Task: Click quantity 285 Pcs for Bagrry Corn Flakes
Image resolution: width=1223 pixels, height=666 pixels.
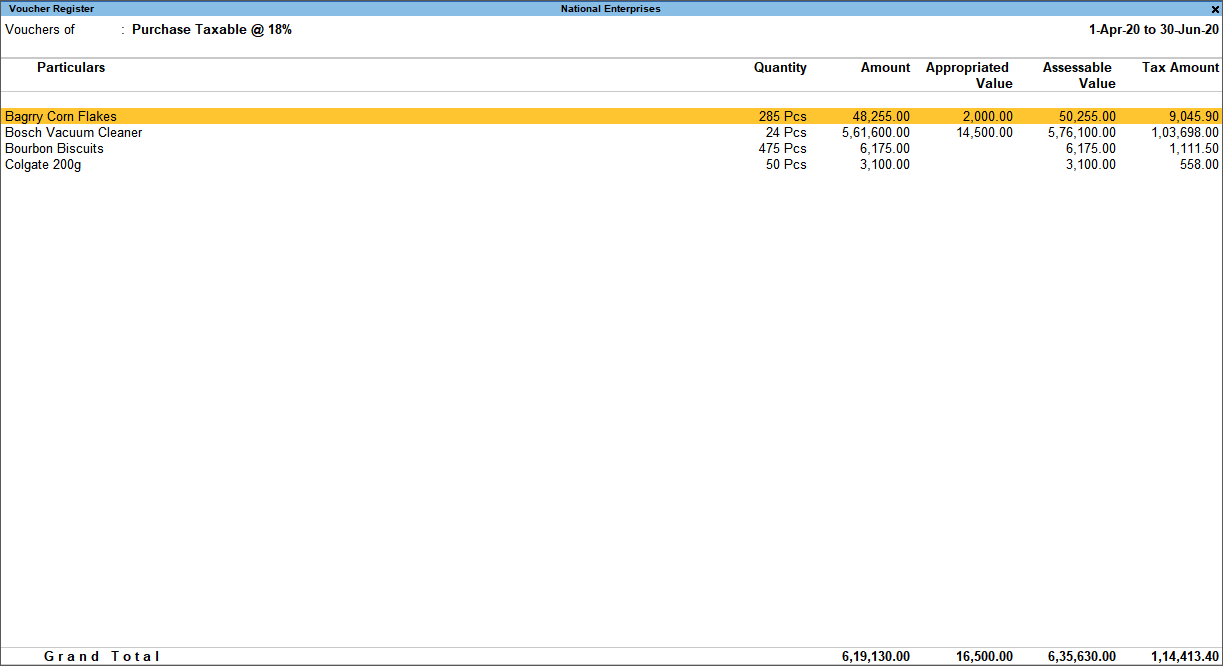Action: (x=782, y=116)
